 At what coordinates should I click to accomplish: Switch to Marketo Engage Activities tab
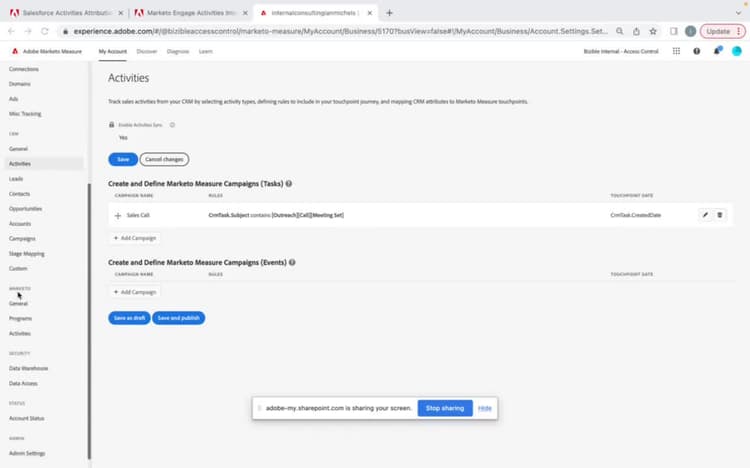pos(189,13)
